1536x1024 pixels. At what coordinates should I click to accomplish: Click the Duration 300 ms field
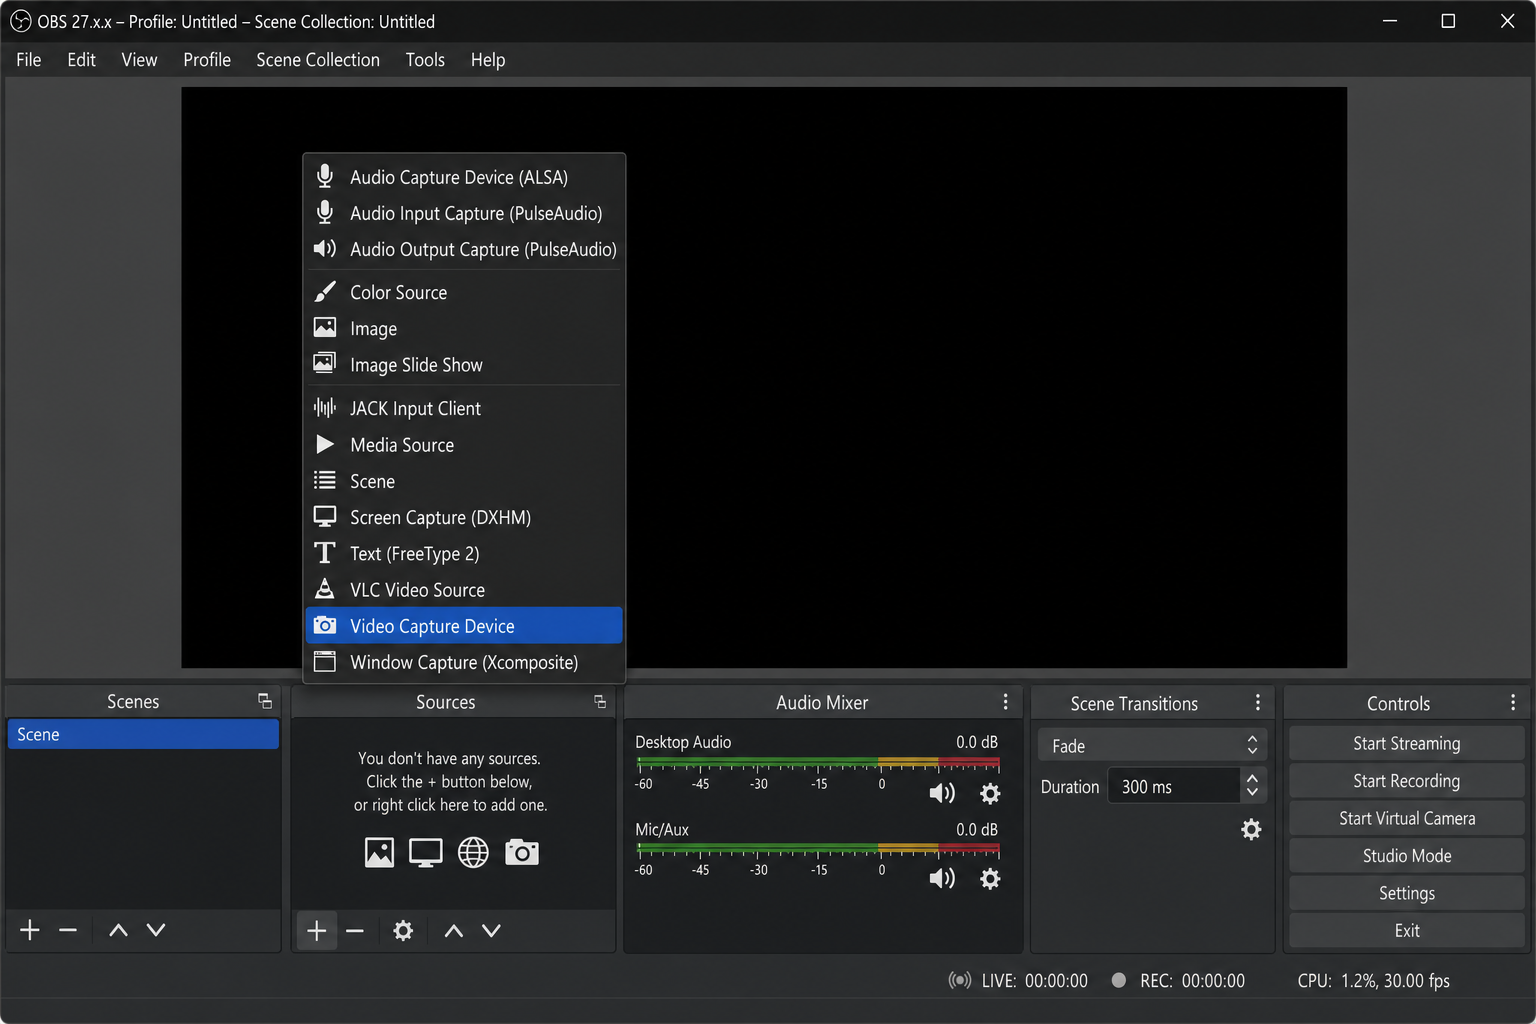1174,786
